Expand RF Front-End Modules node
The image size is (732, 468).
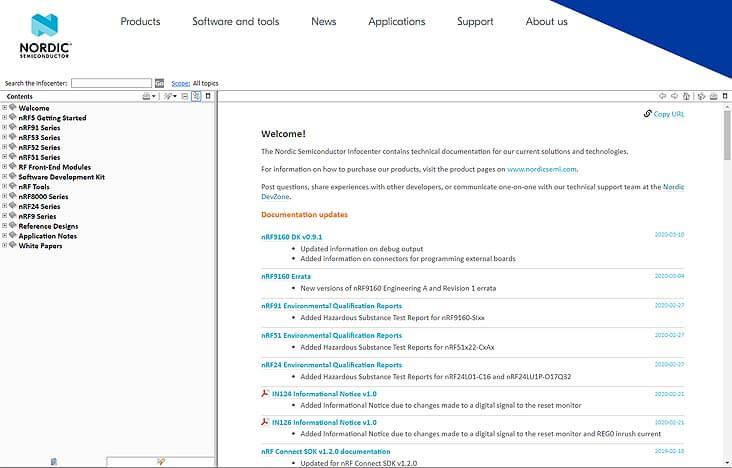(5, 166)
